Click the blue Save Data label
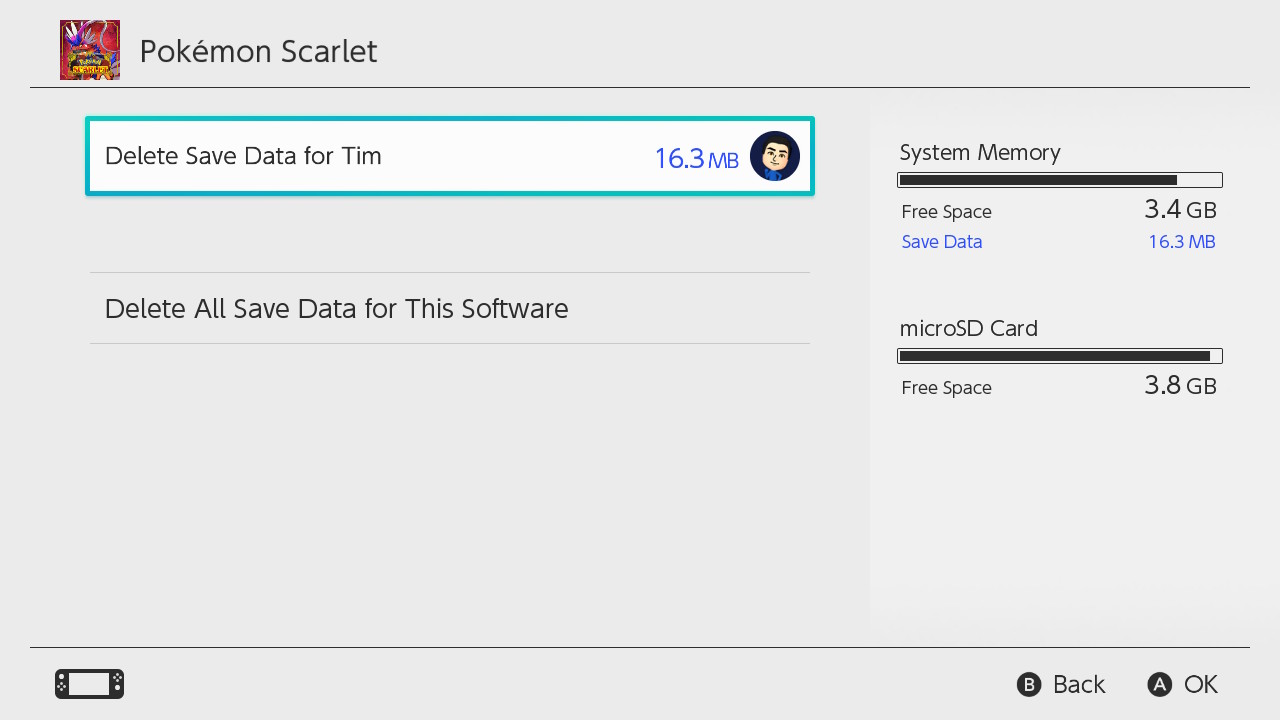Screen dimensions: 1280x720 (942, 242)
